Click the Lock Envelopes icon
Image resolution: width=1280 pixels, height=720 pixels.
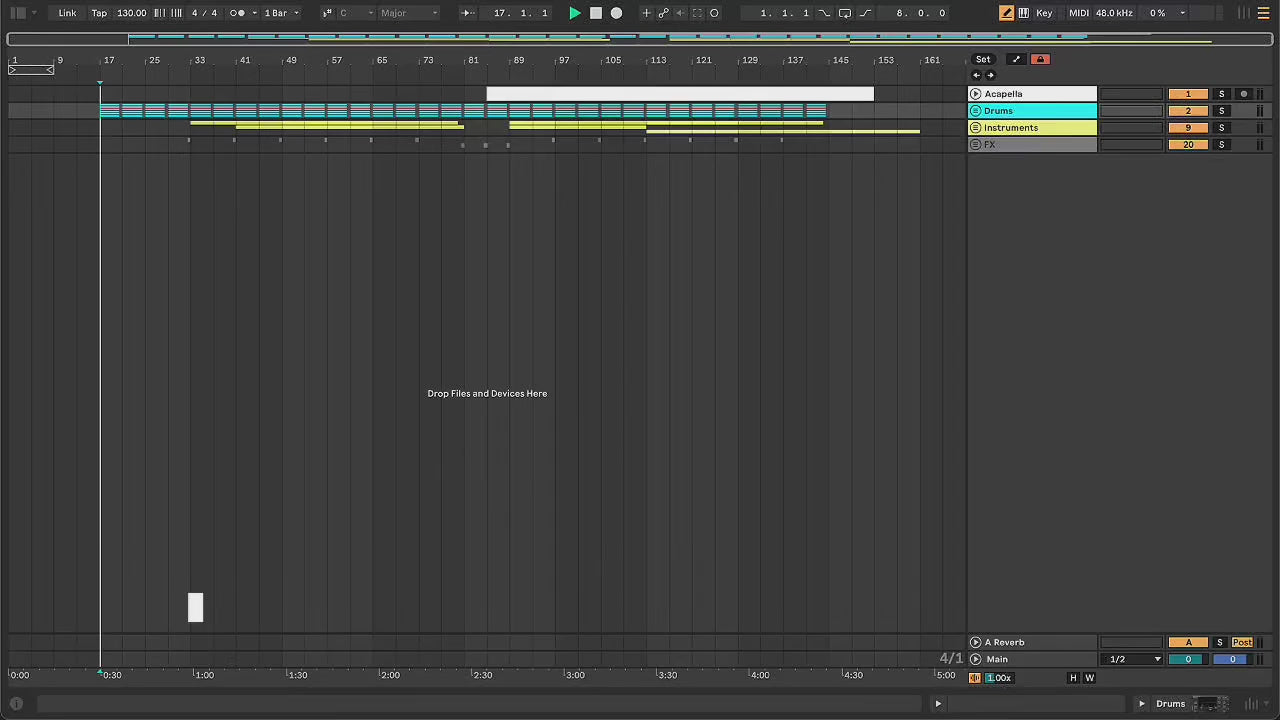[1040, 59]
